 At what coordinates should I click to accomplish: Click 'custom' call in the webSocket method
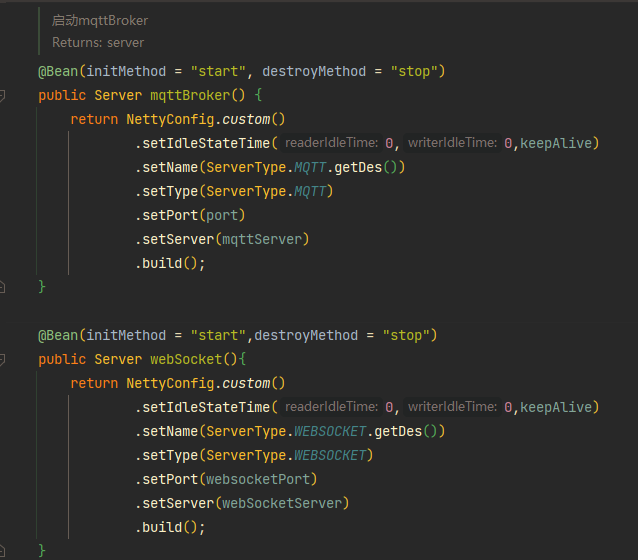(246, 383)
